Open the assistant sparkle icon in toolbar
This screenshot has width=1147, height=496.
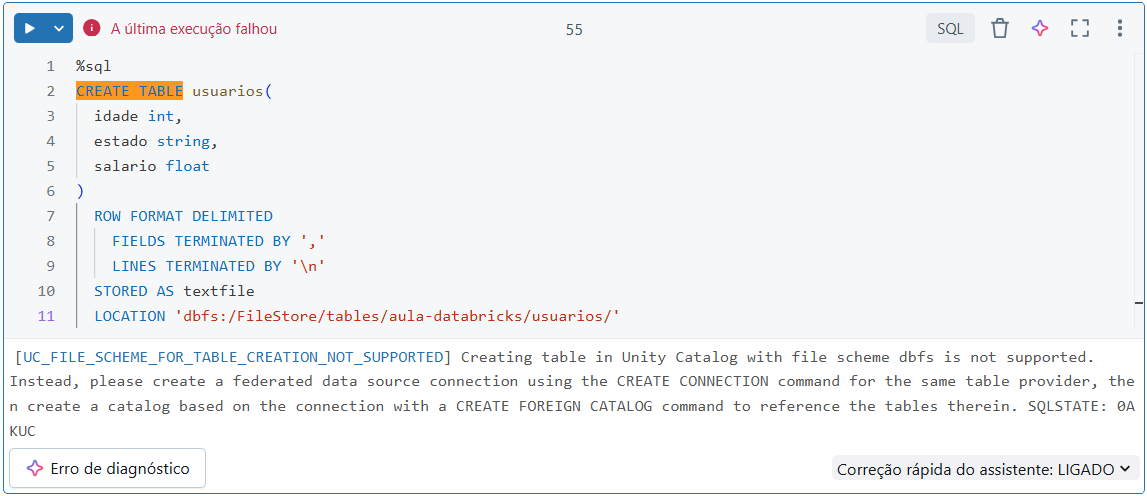[x=1039, y=29]
